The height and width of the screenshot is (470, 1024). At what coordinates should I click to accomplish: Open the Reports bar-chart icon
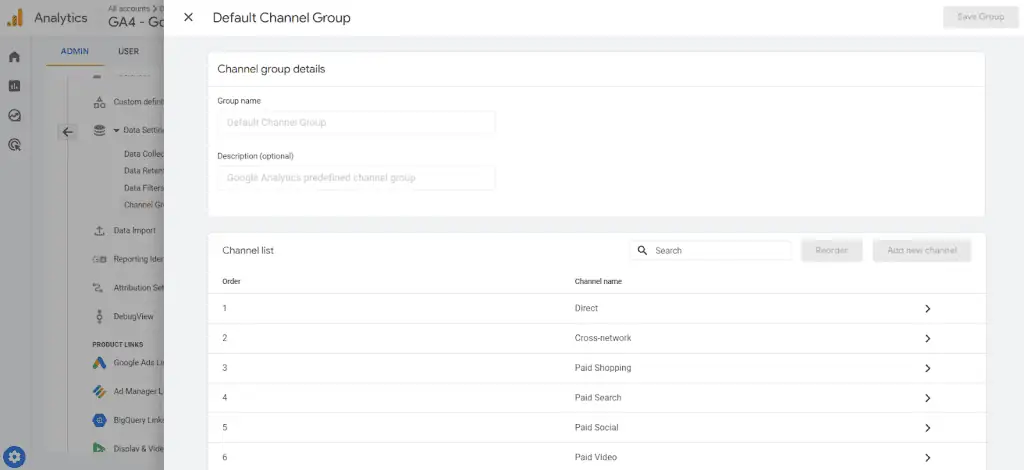tap(14, 86)
